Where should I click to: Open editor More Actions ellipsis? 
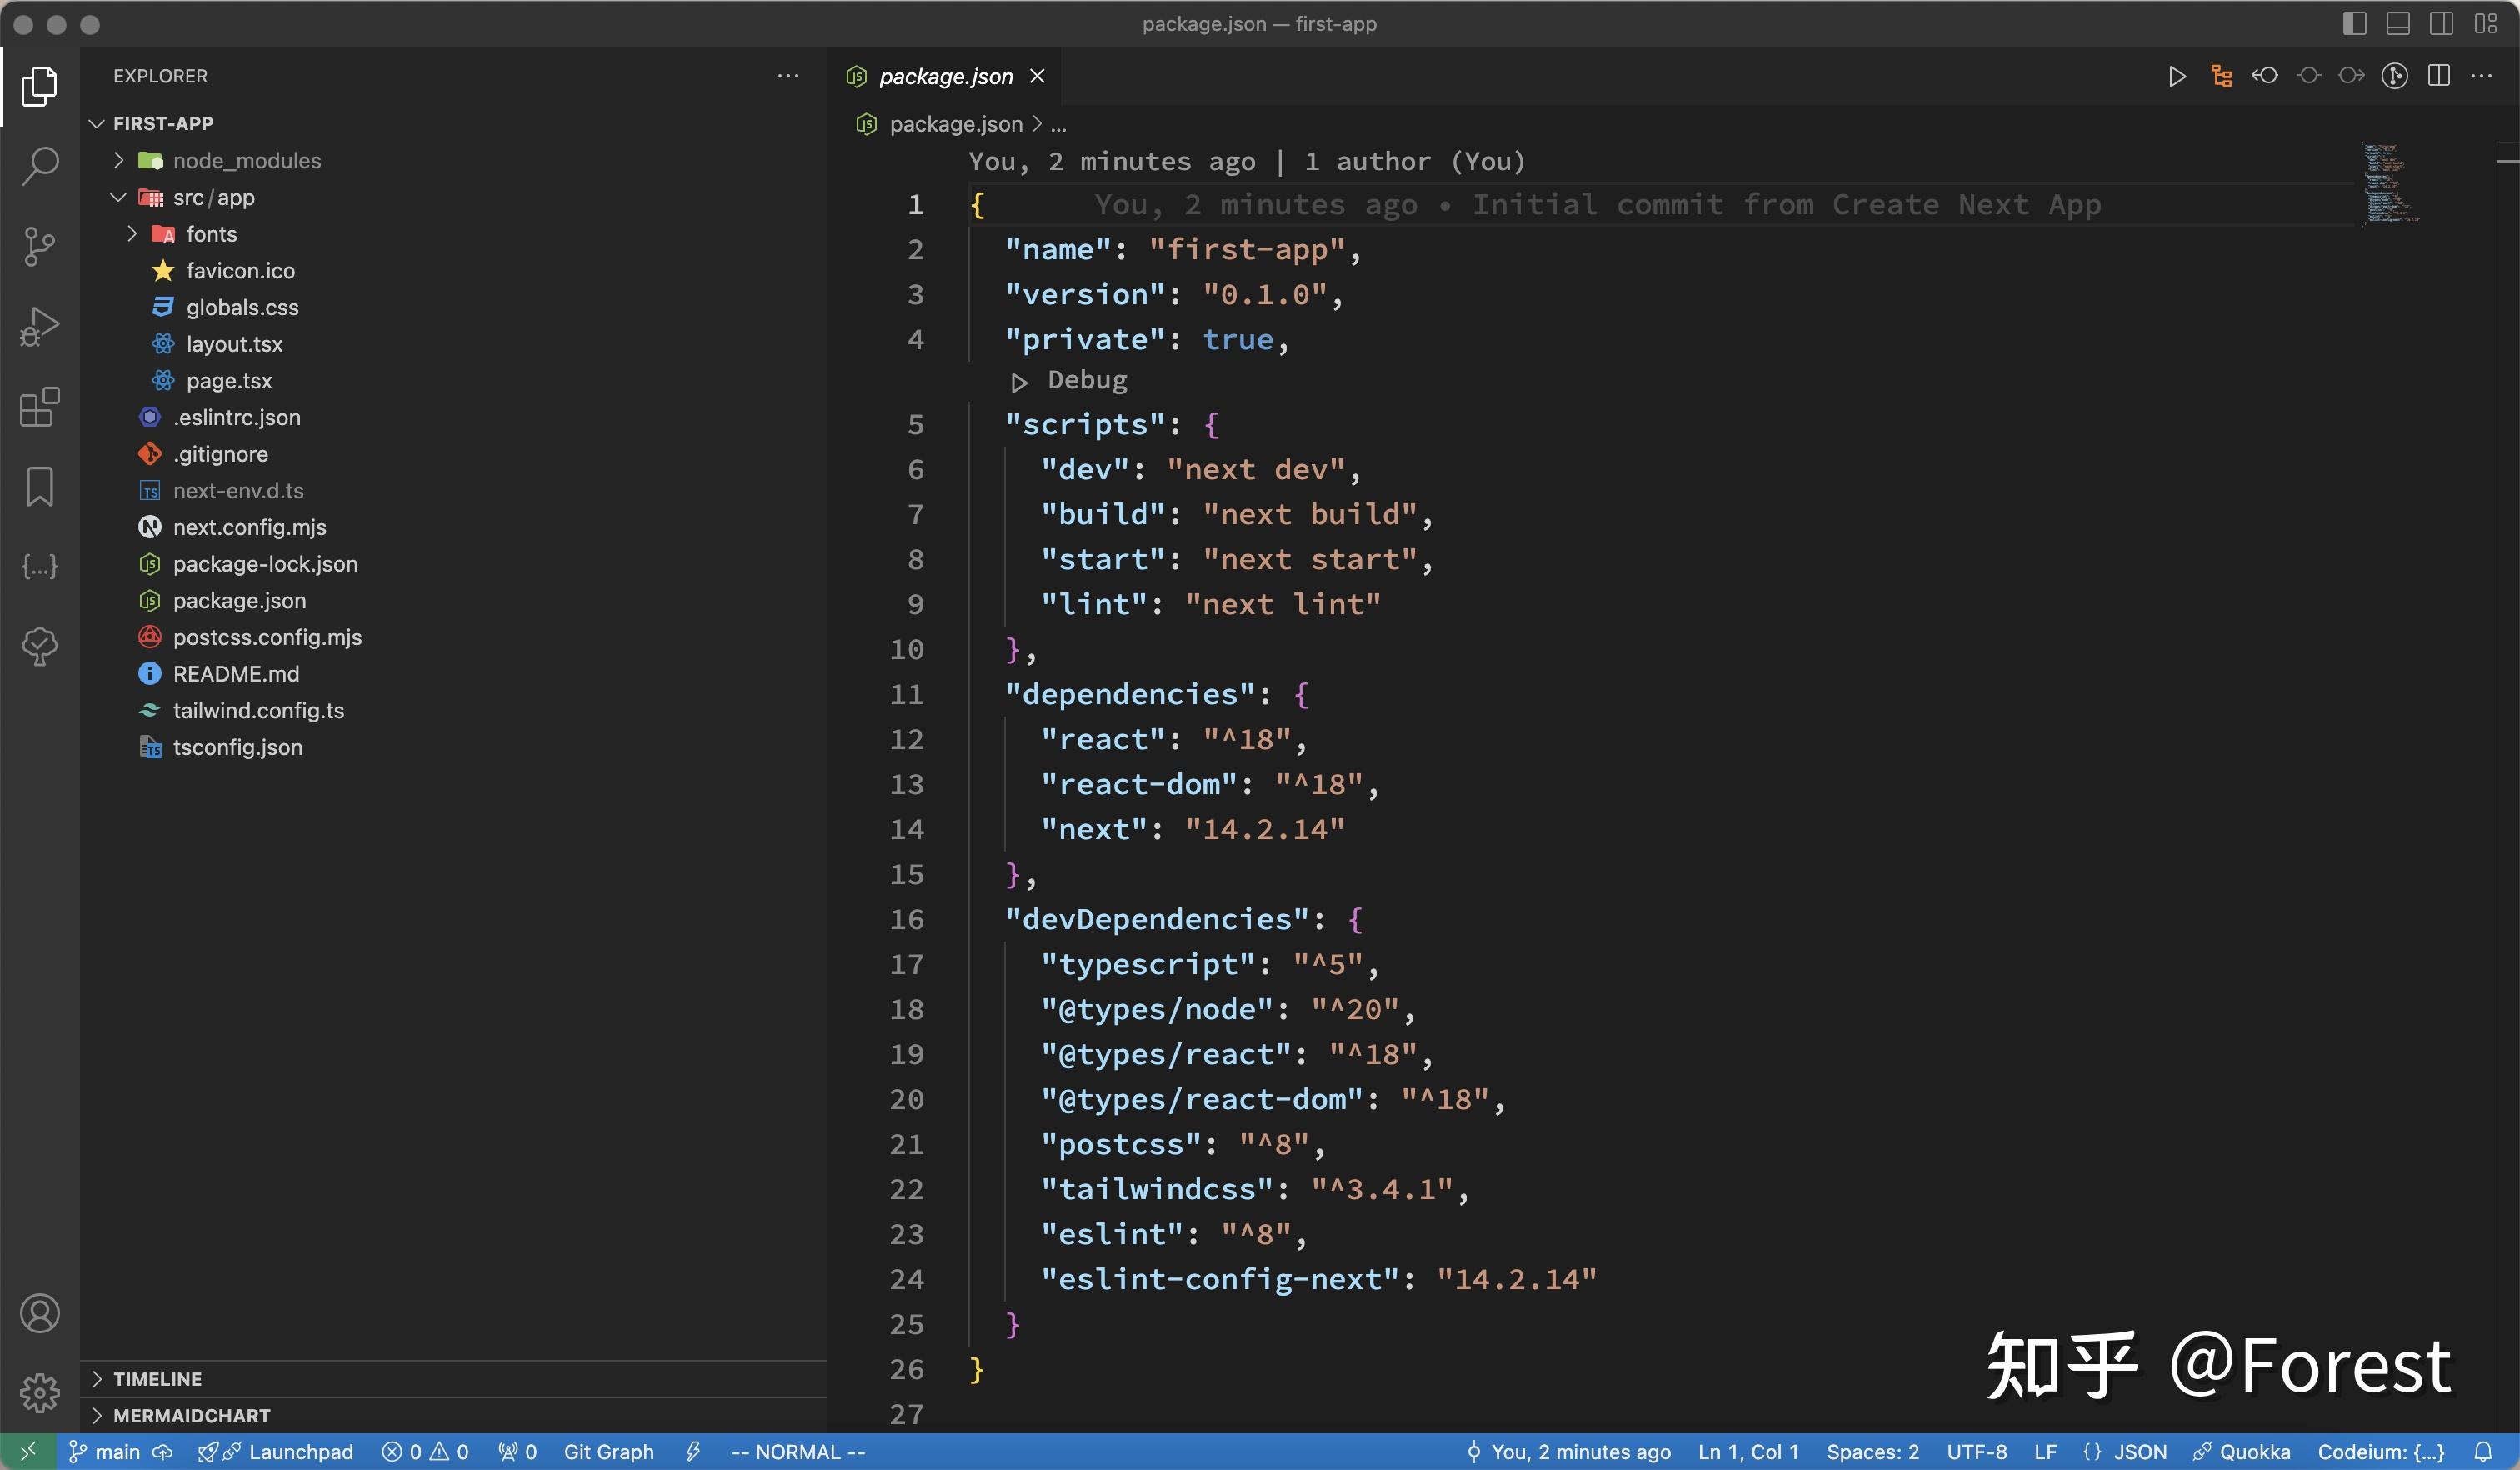pyautogui.click(x=2482, y=76)
